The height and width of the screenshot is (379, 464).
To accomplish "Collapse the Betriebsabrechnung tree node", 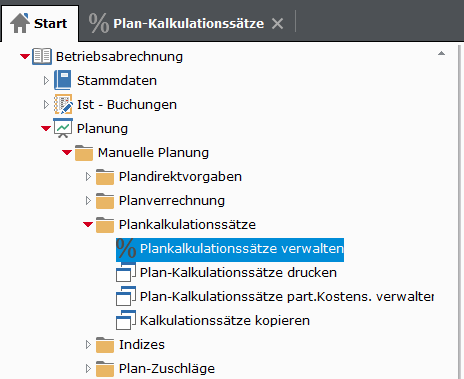I will [25, 56].
